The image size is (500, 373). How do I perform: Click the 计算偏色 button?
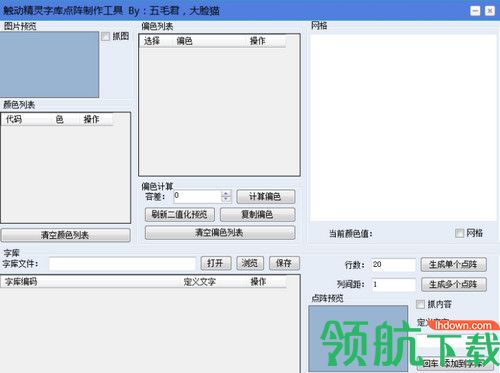click(266, 197)
